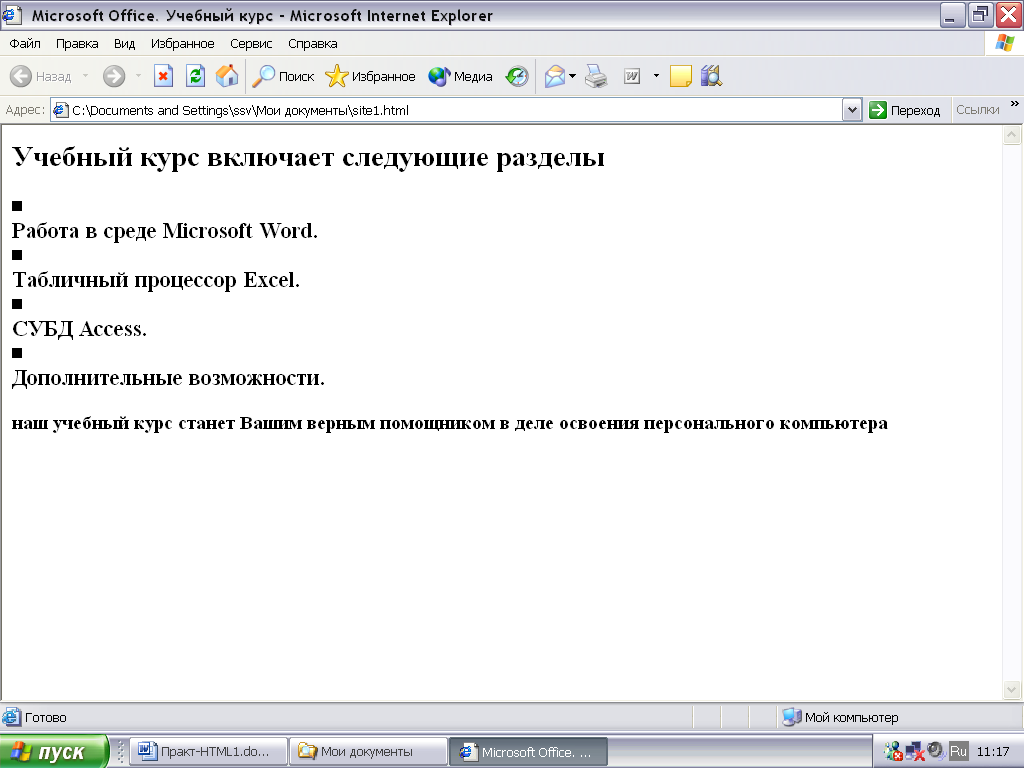Click the Research books icon

point(711,76)
